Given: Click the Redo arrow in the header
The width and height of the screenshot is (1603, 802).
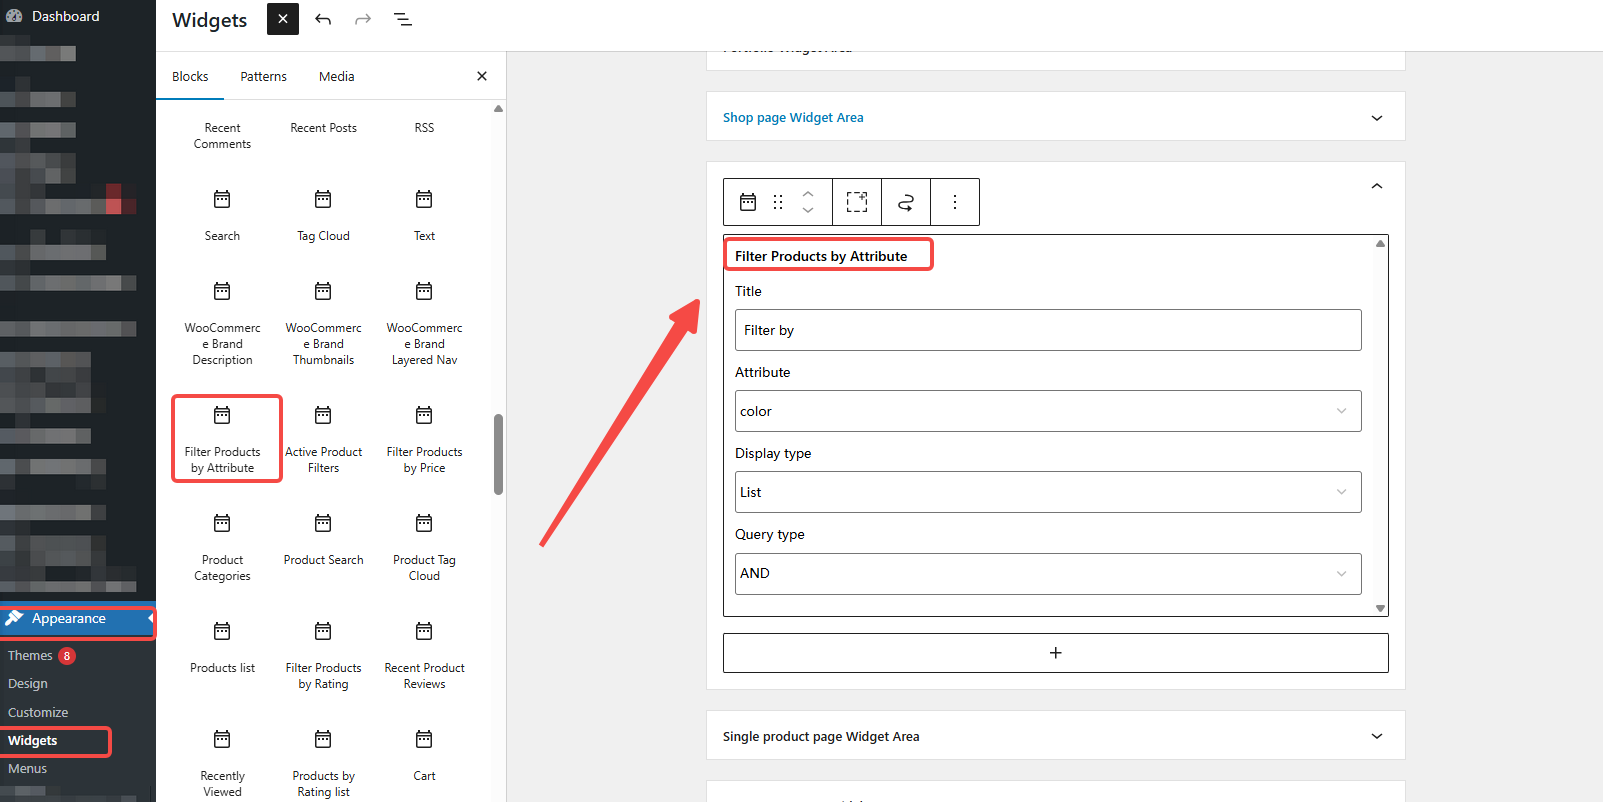Looking at the screenshot, I should (363, 19).
